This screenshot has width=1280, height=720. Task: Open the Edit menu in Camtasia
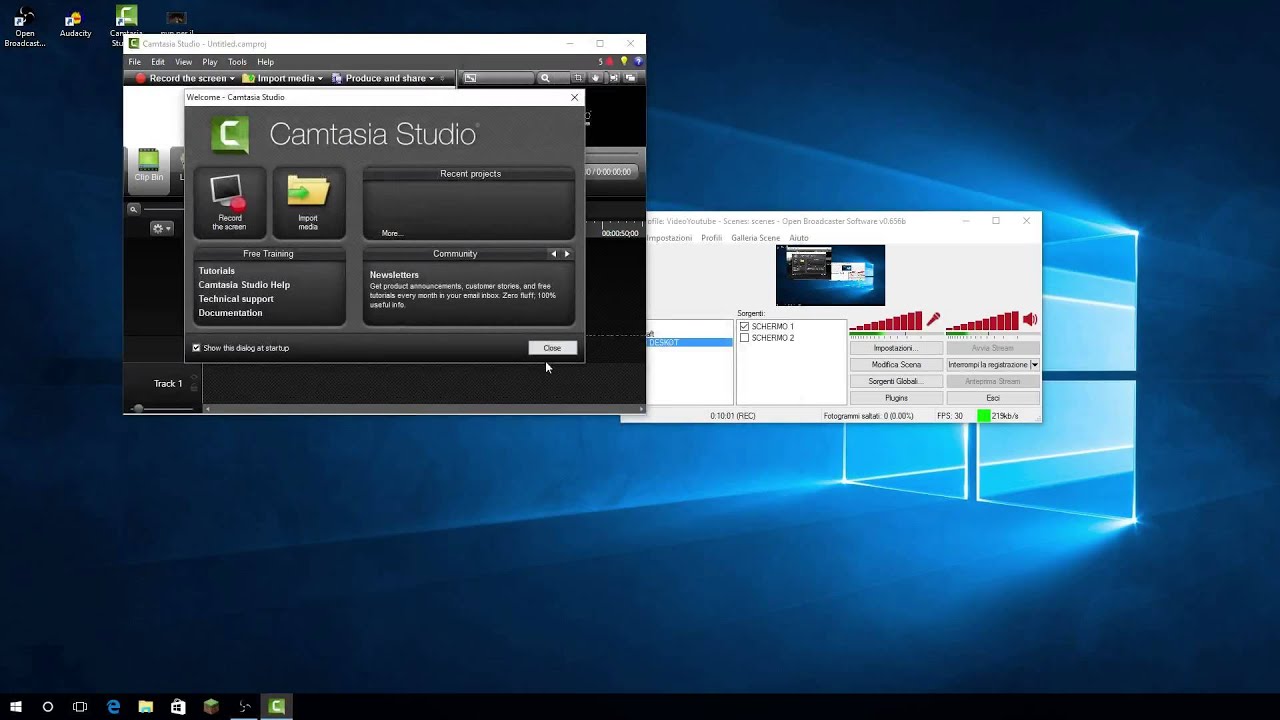(158, 62)
